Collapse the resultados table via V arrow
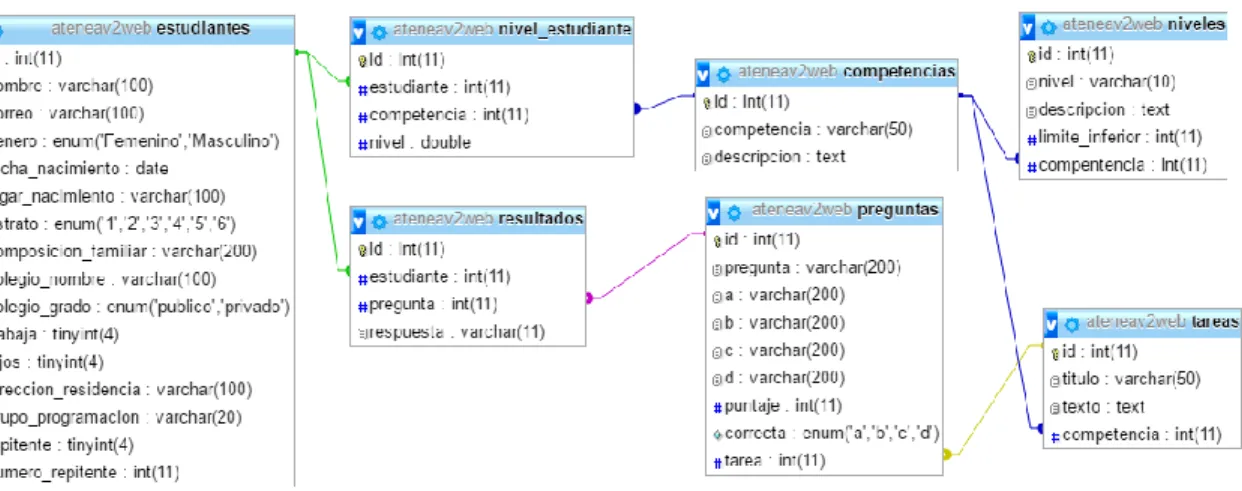The image size is (1242, 491). pyautogui.click(x=359, y=221)
